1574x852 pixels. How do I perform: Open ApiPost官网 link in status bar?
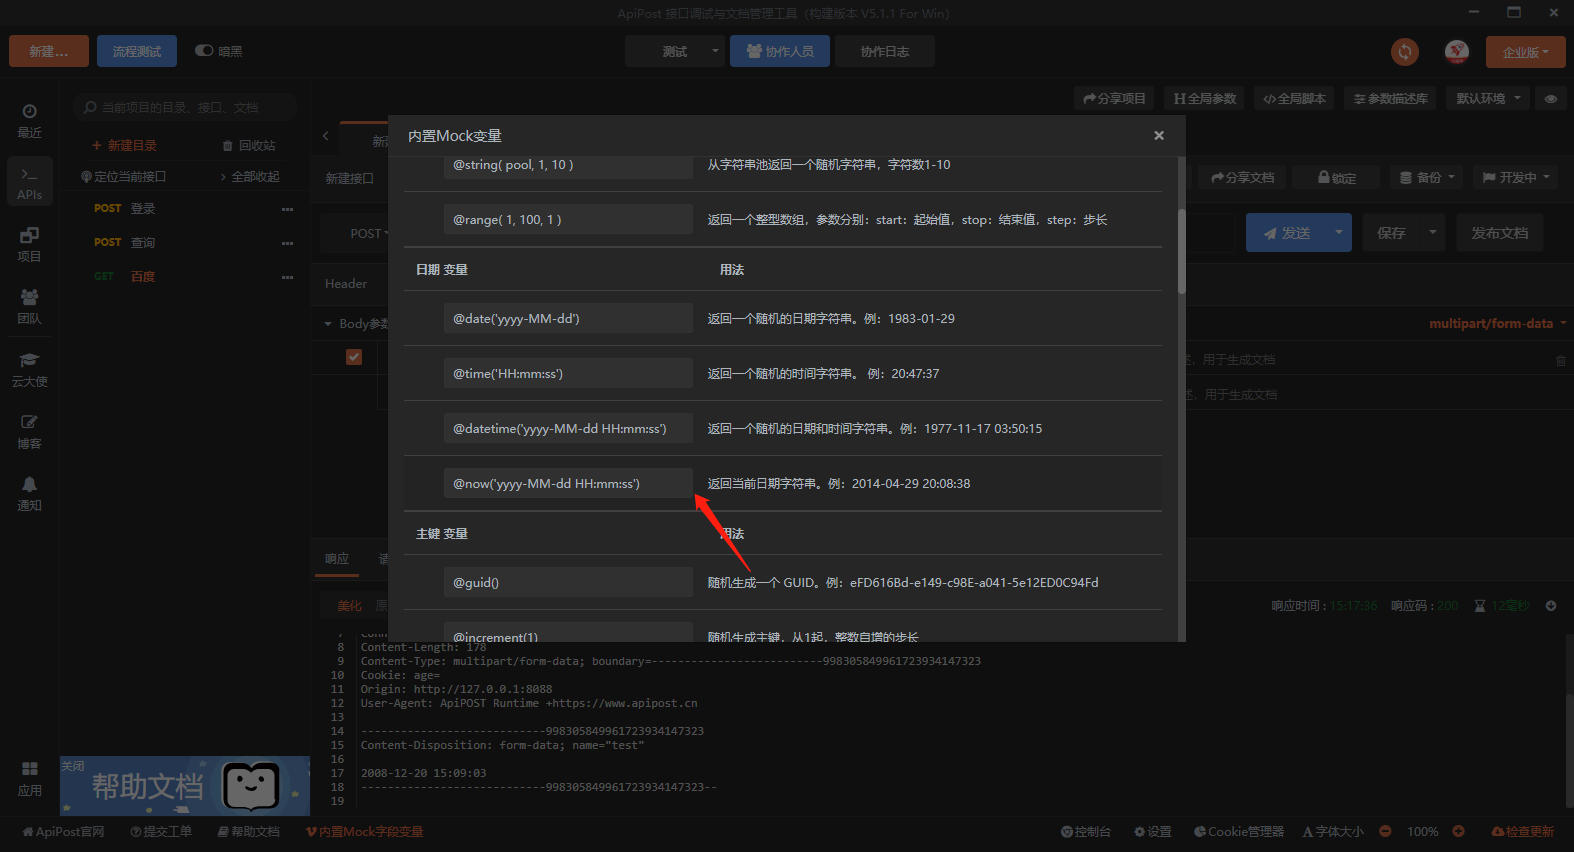63,831
